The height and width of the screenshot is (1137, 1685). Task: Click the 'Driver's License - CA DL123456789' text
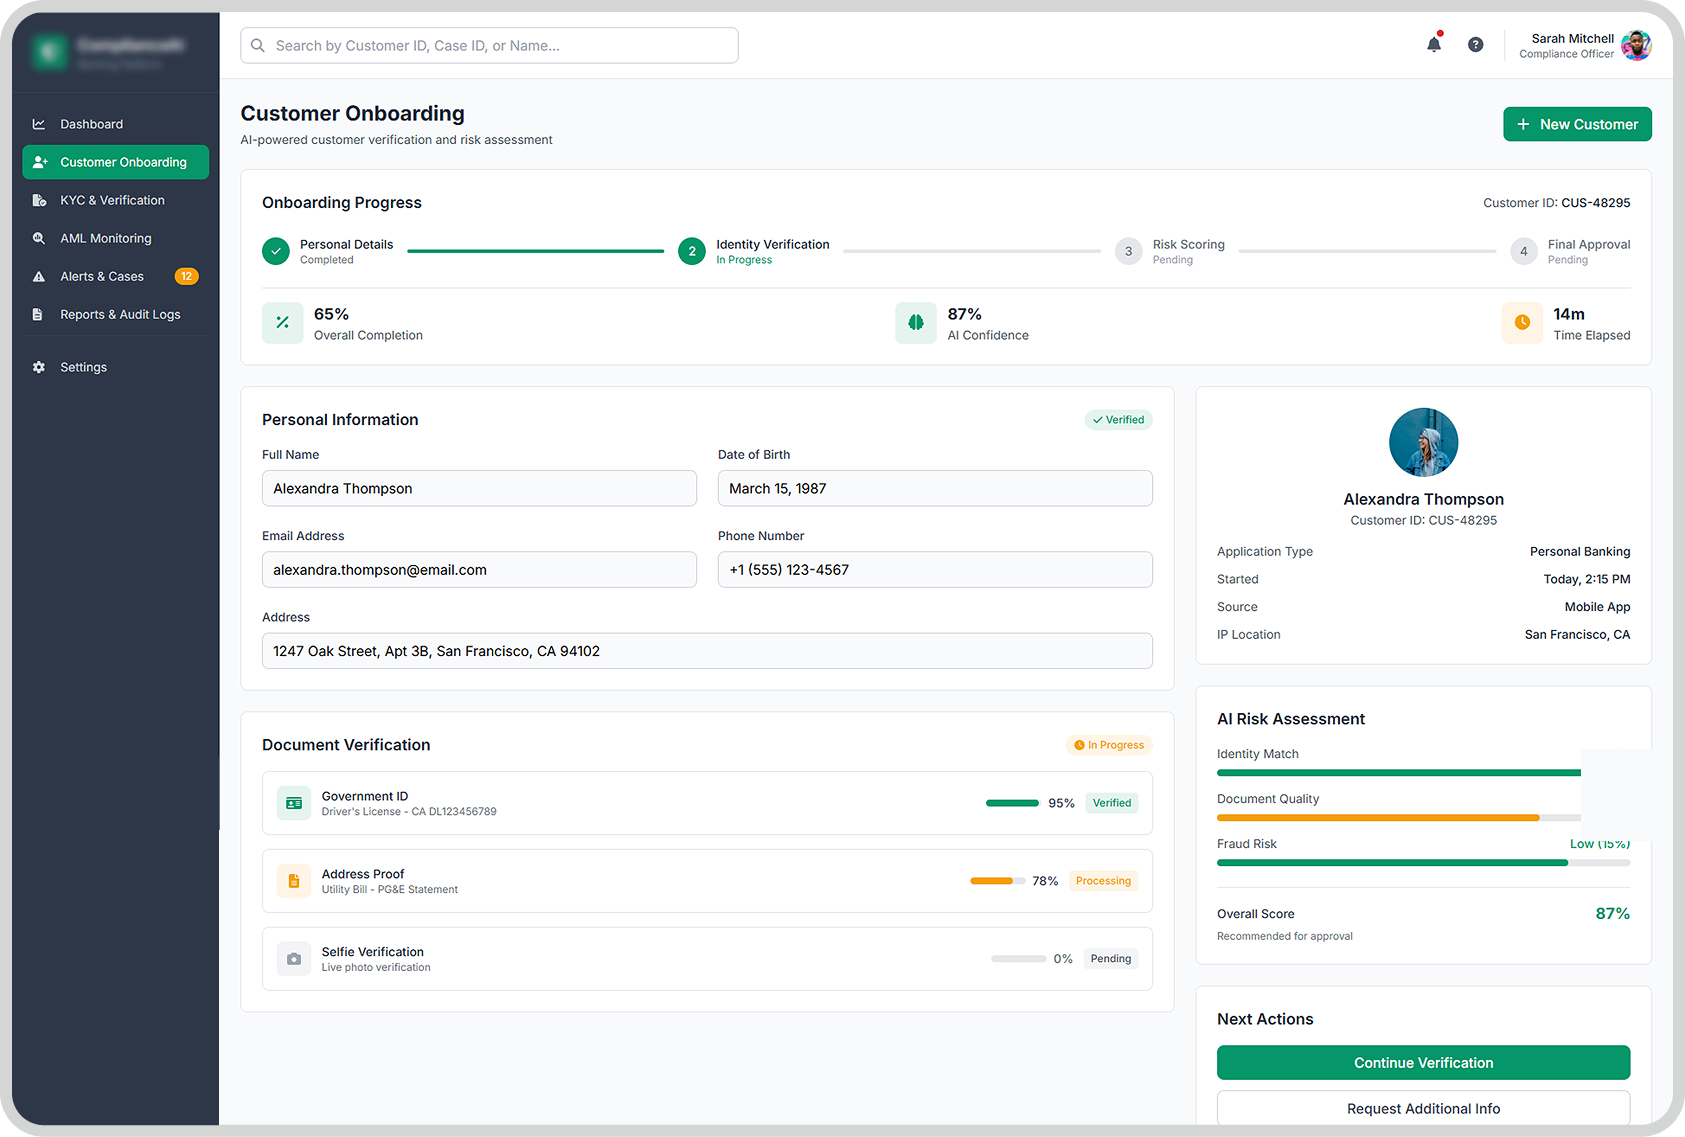click(409, 812)
